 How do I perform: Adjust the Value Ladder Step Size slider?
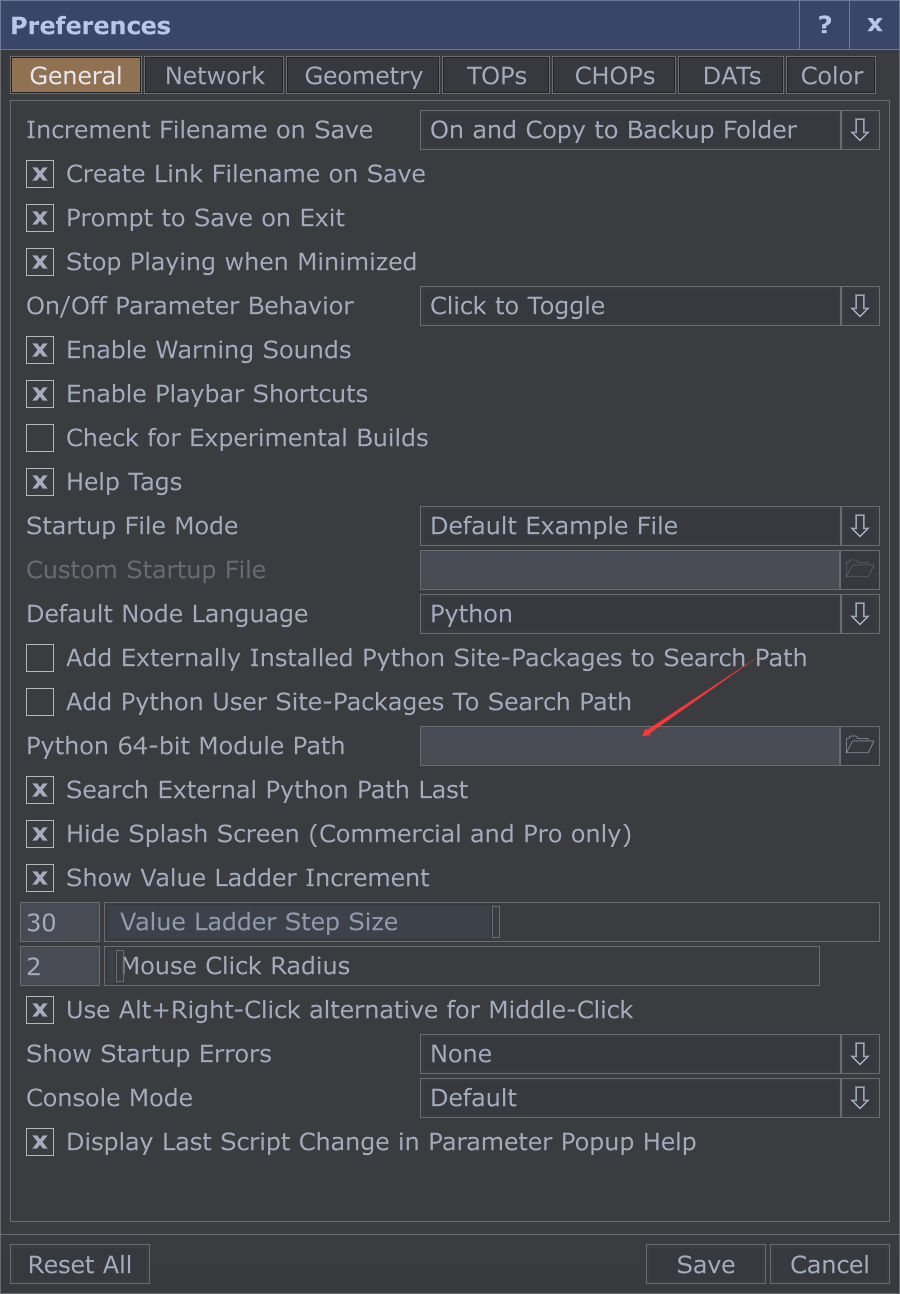point(492,922)
